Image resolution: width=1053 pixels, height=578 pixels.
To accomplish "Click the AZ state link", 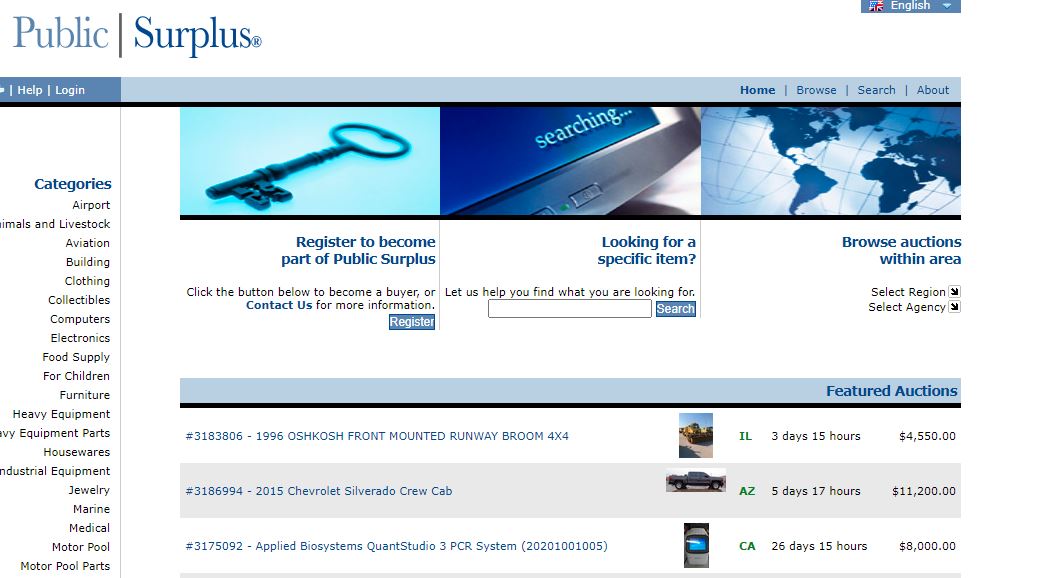I will point(747,491).
